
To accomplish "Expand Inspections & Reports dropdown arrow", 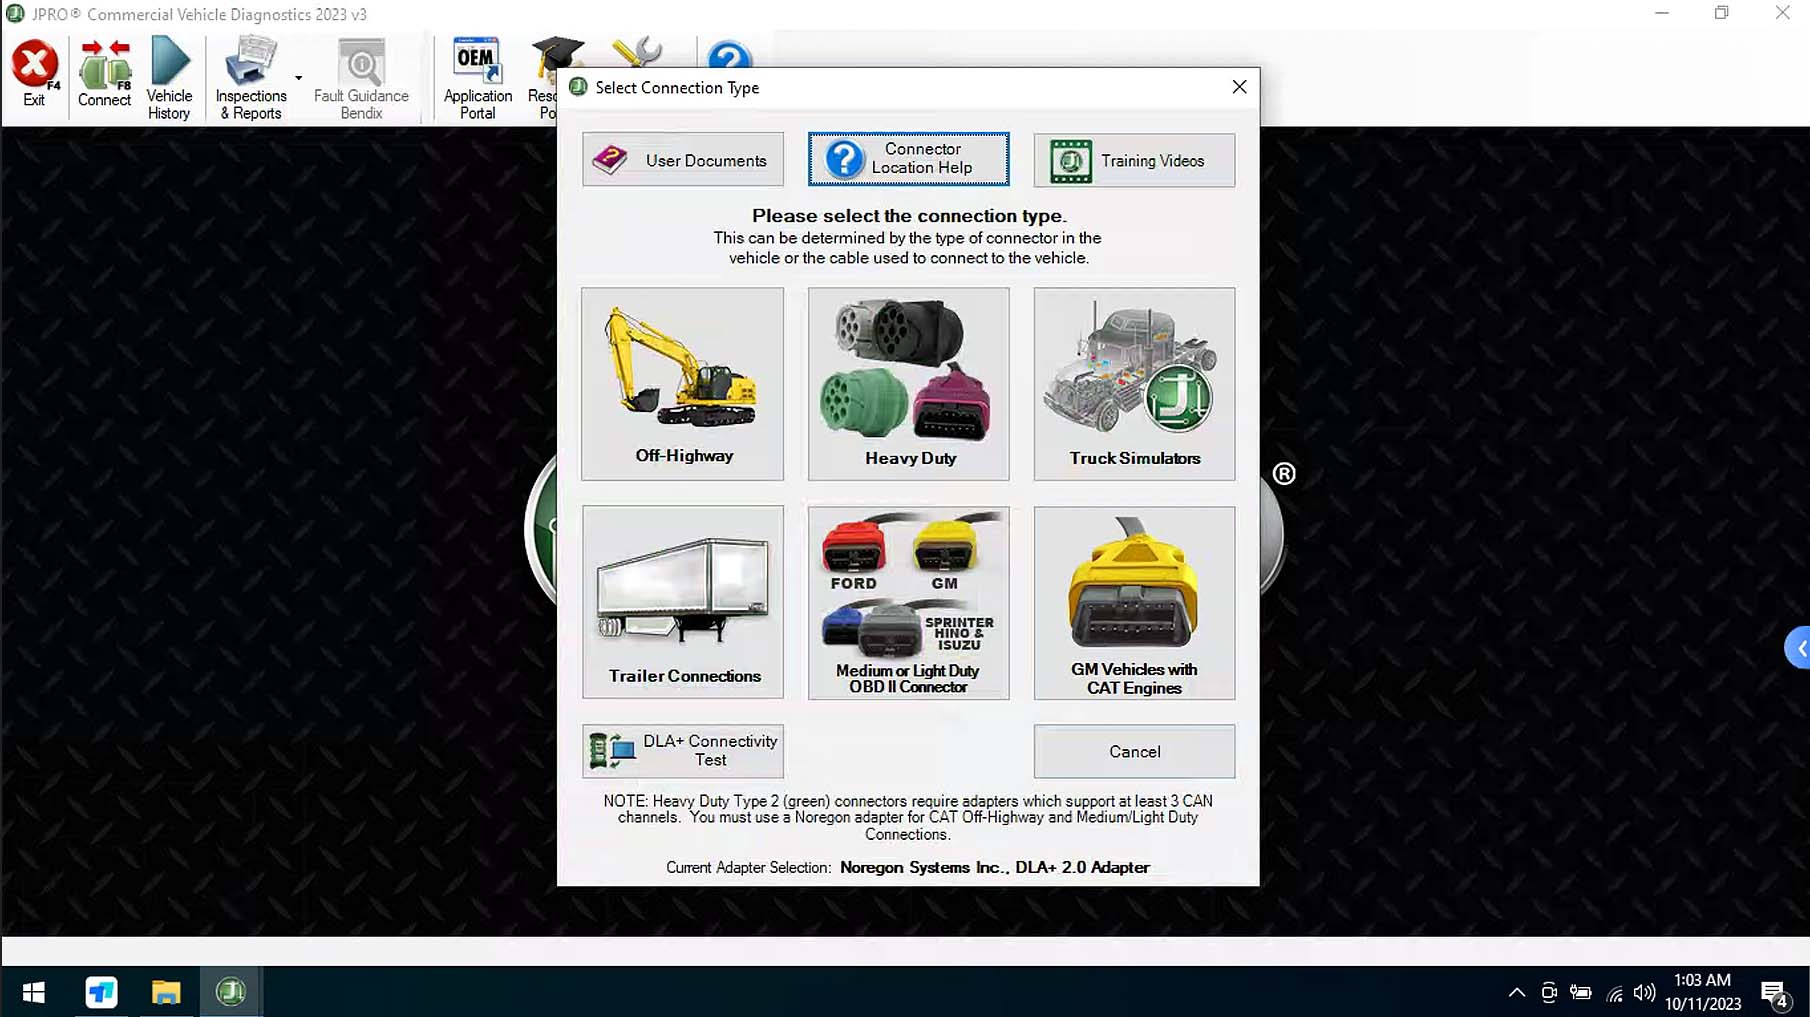I will pyautogui.click(x=298, y=78).
